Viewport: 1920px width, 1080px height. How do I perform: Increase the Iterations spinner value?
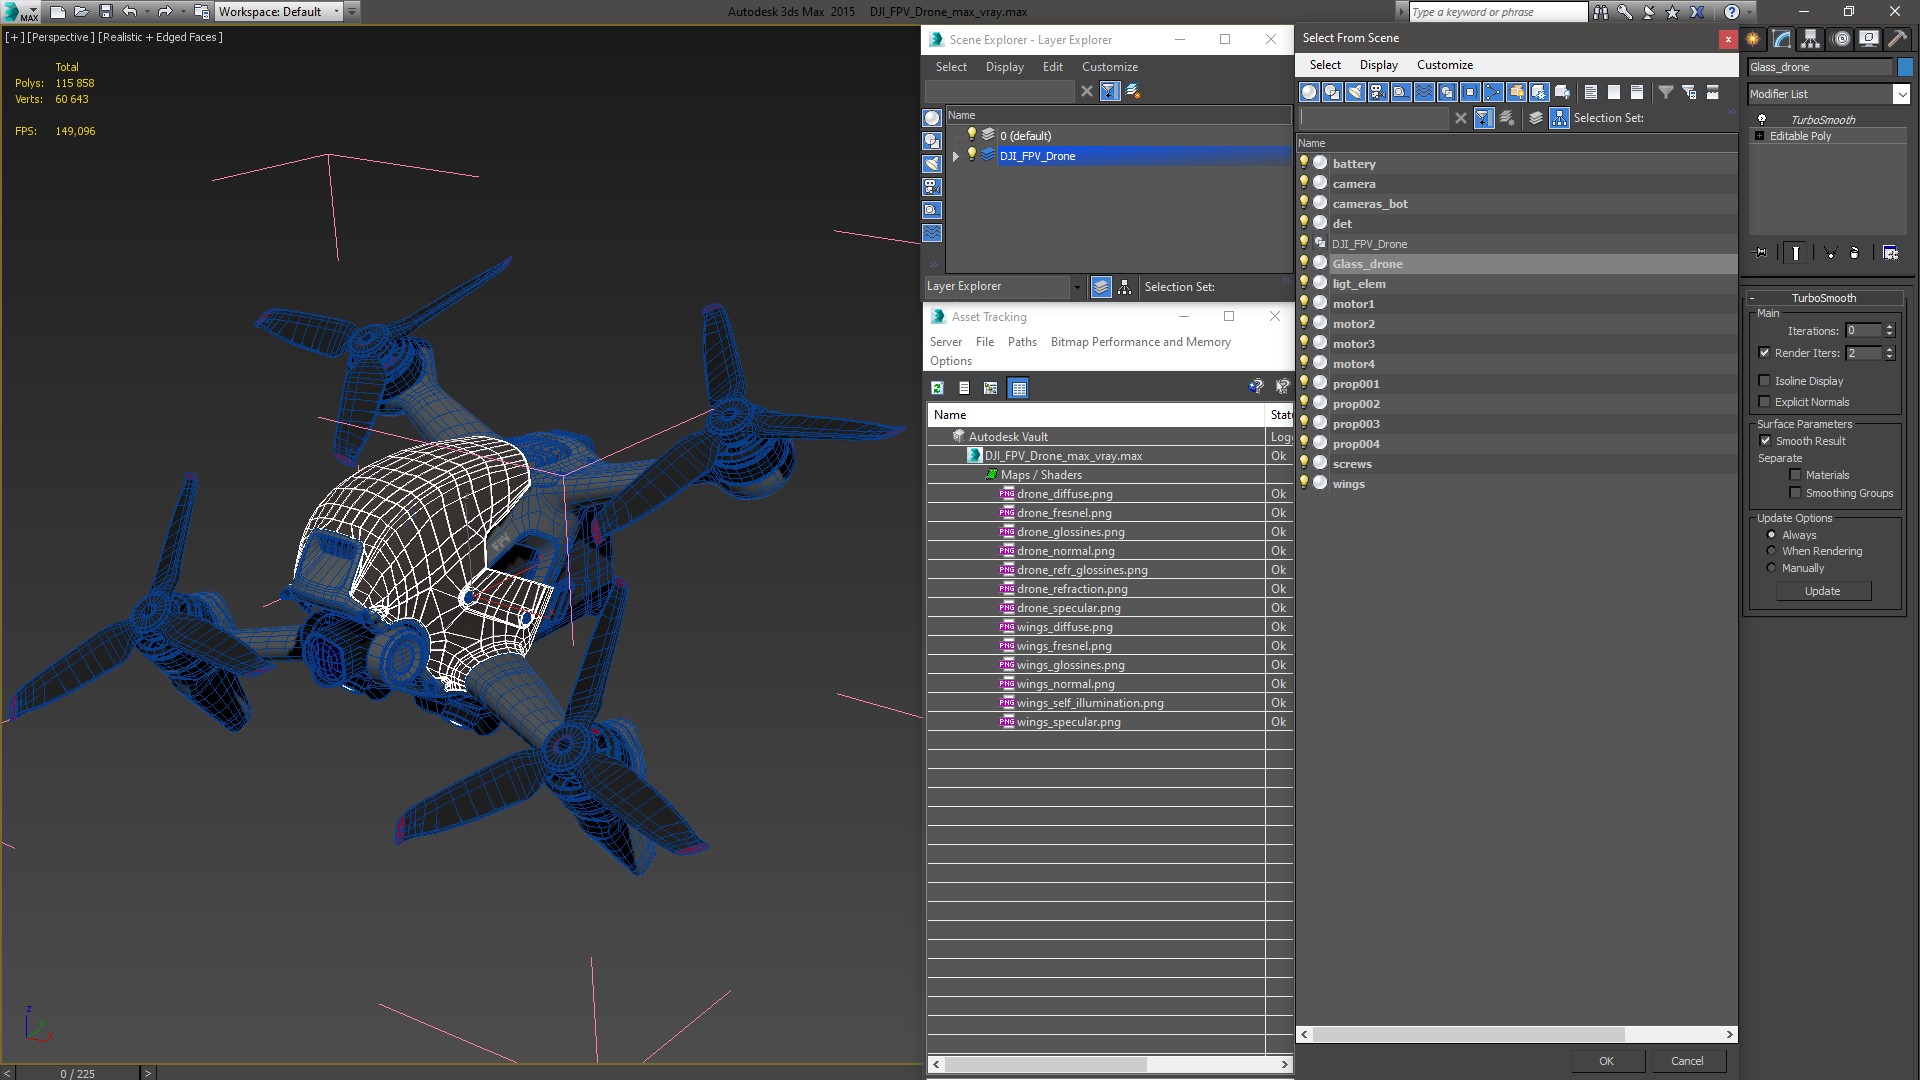(x=1889, y=327)
